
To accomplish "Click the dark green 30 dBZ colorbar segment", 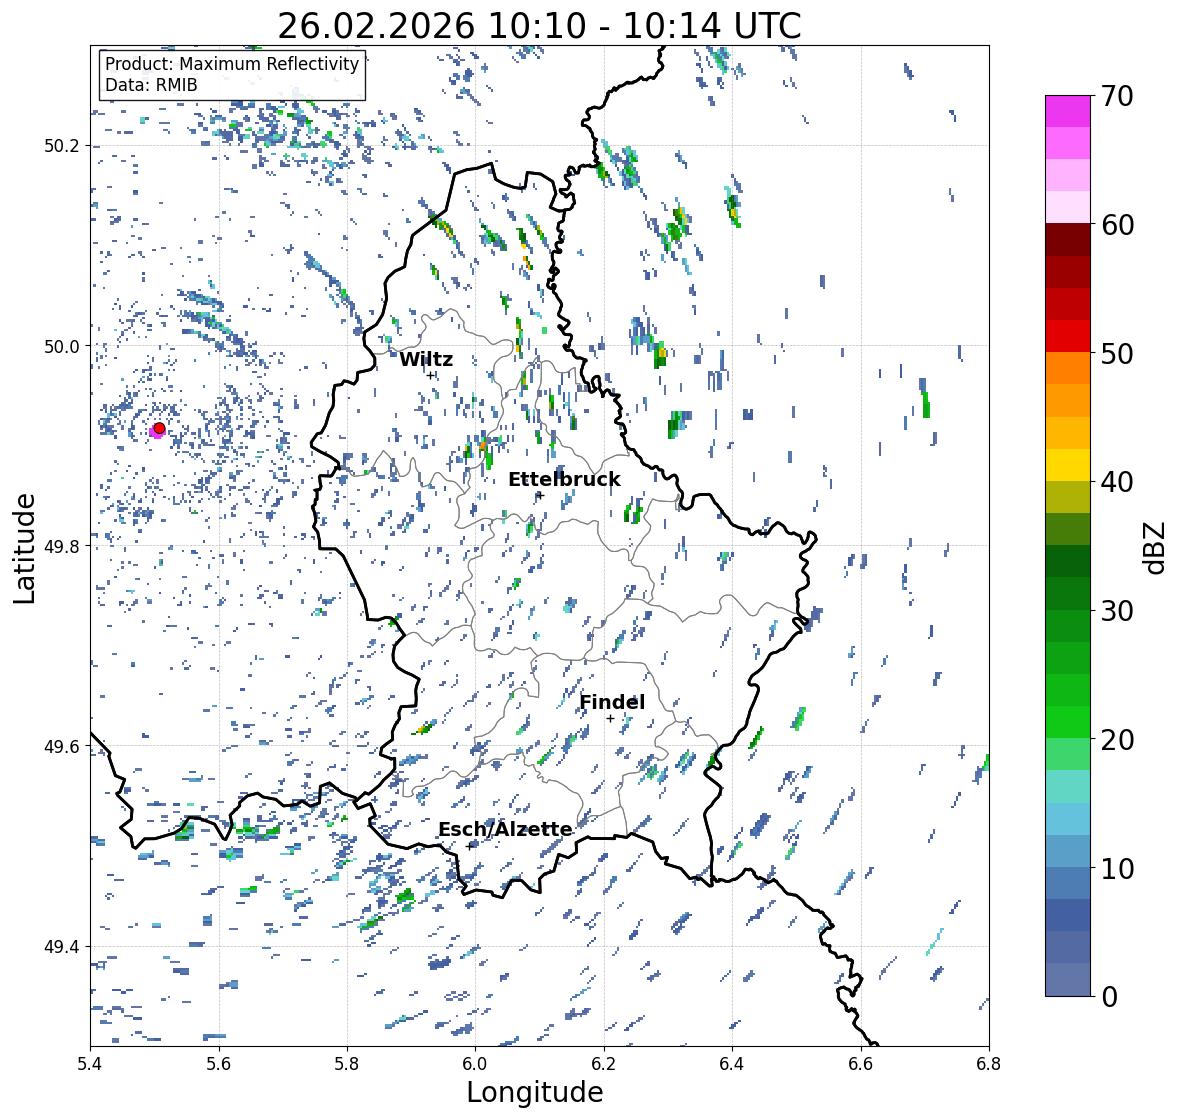I will coord(1068,625).
